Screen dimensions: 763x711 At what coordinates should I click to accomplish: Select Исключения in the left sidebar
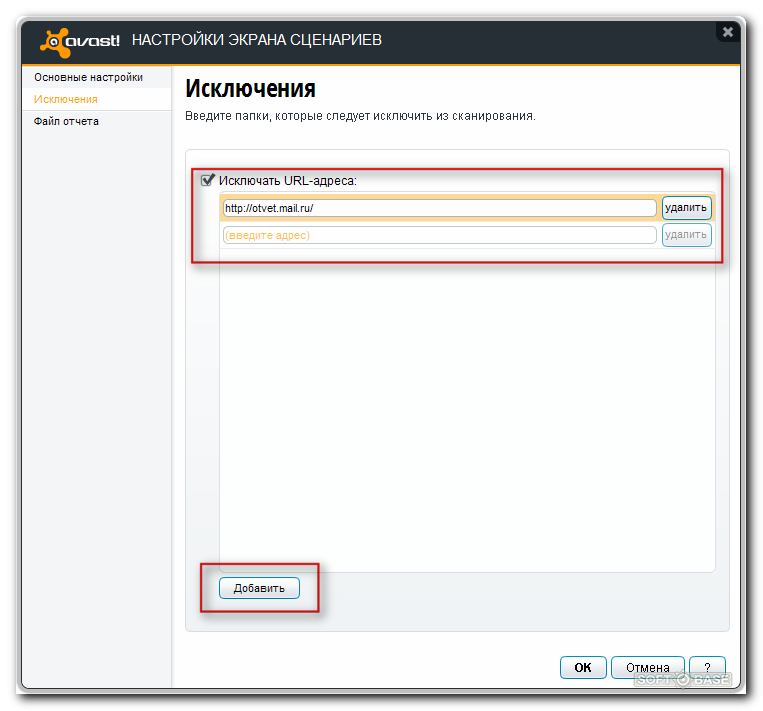(x=66, y=99)
